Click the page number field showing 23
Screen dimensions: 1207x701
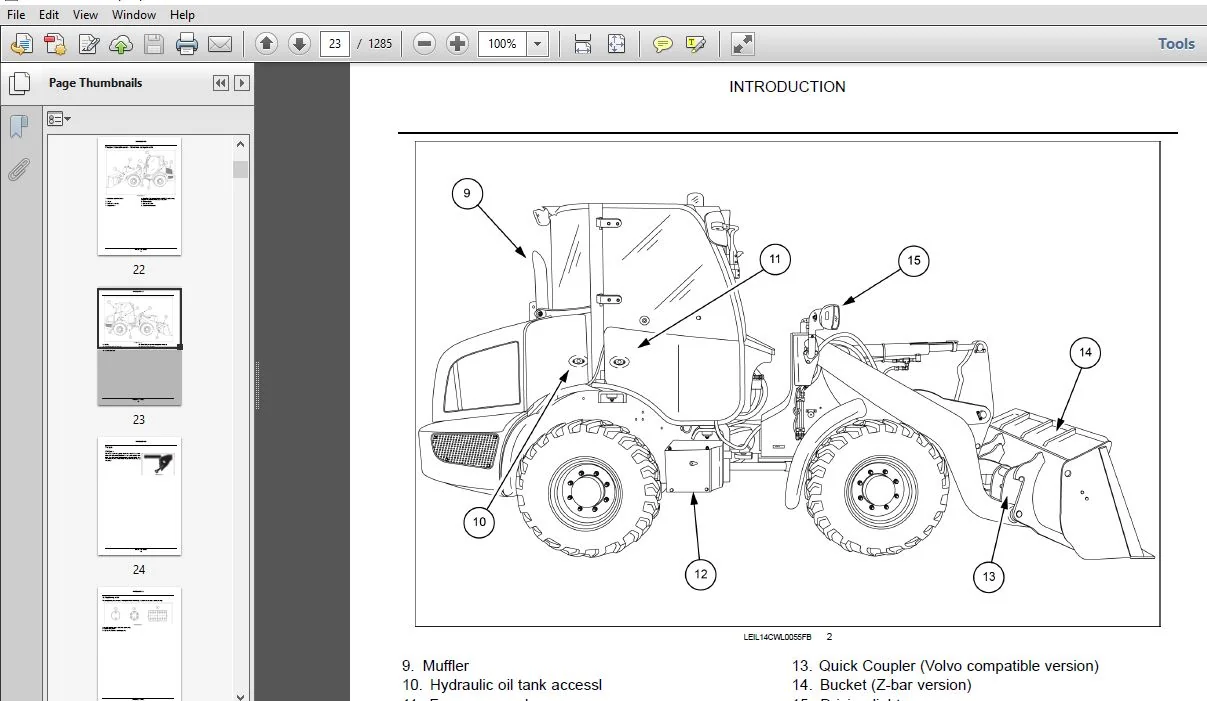(334, 44)
